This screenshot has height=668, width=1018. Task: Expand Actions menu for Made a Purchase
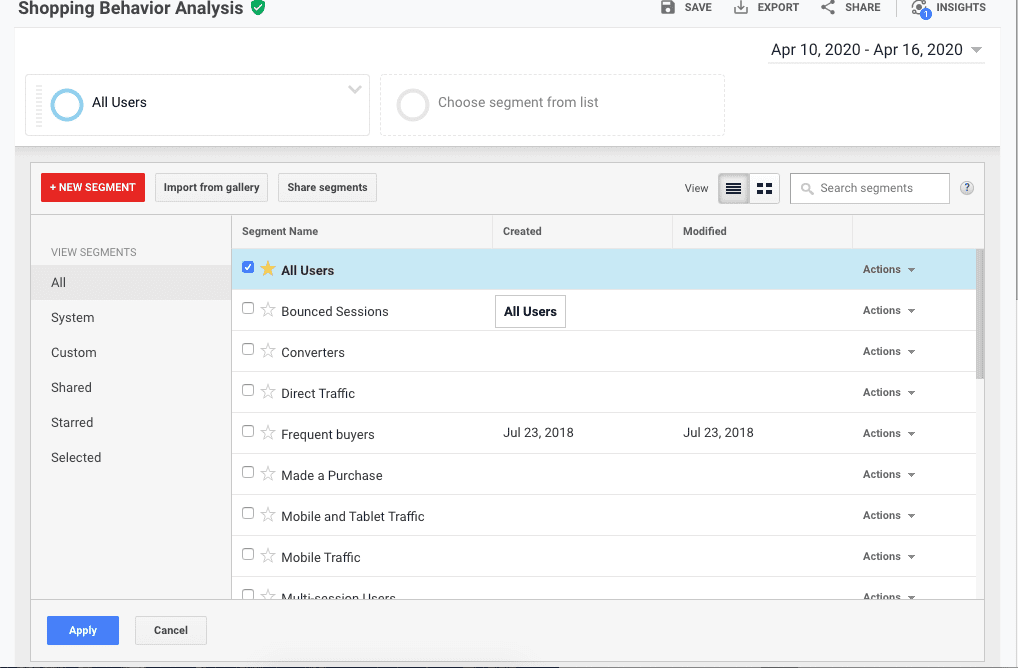888,475
